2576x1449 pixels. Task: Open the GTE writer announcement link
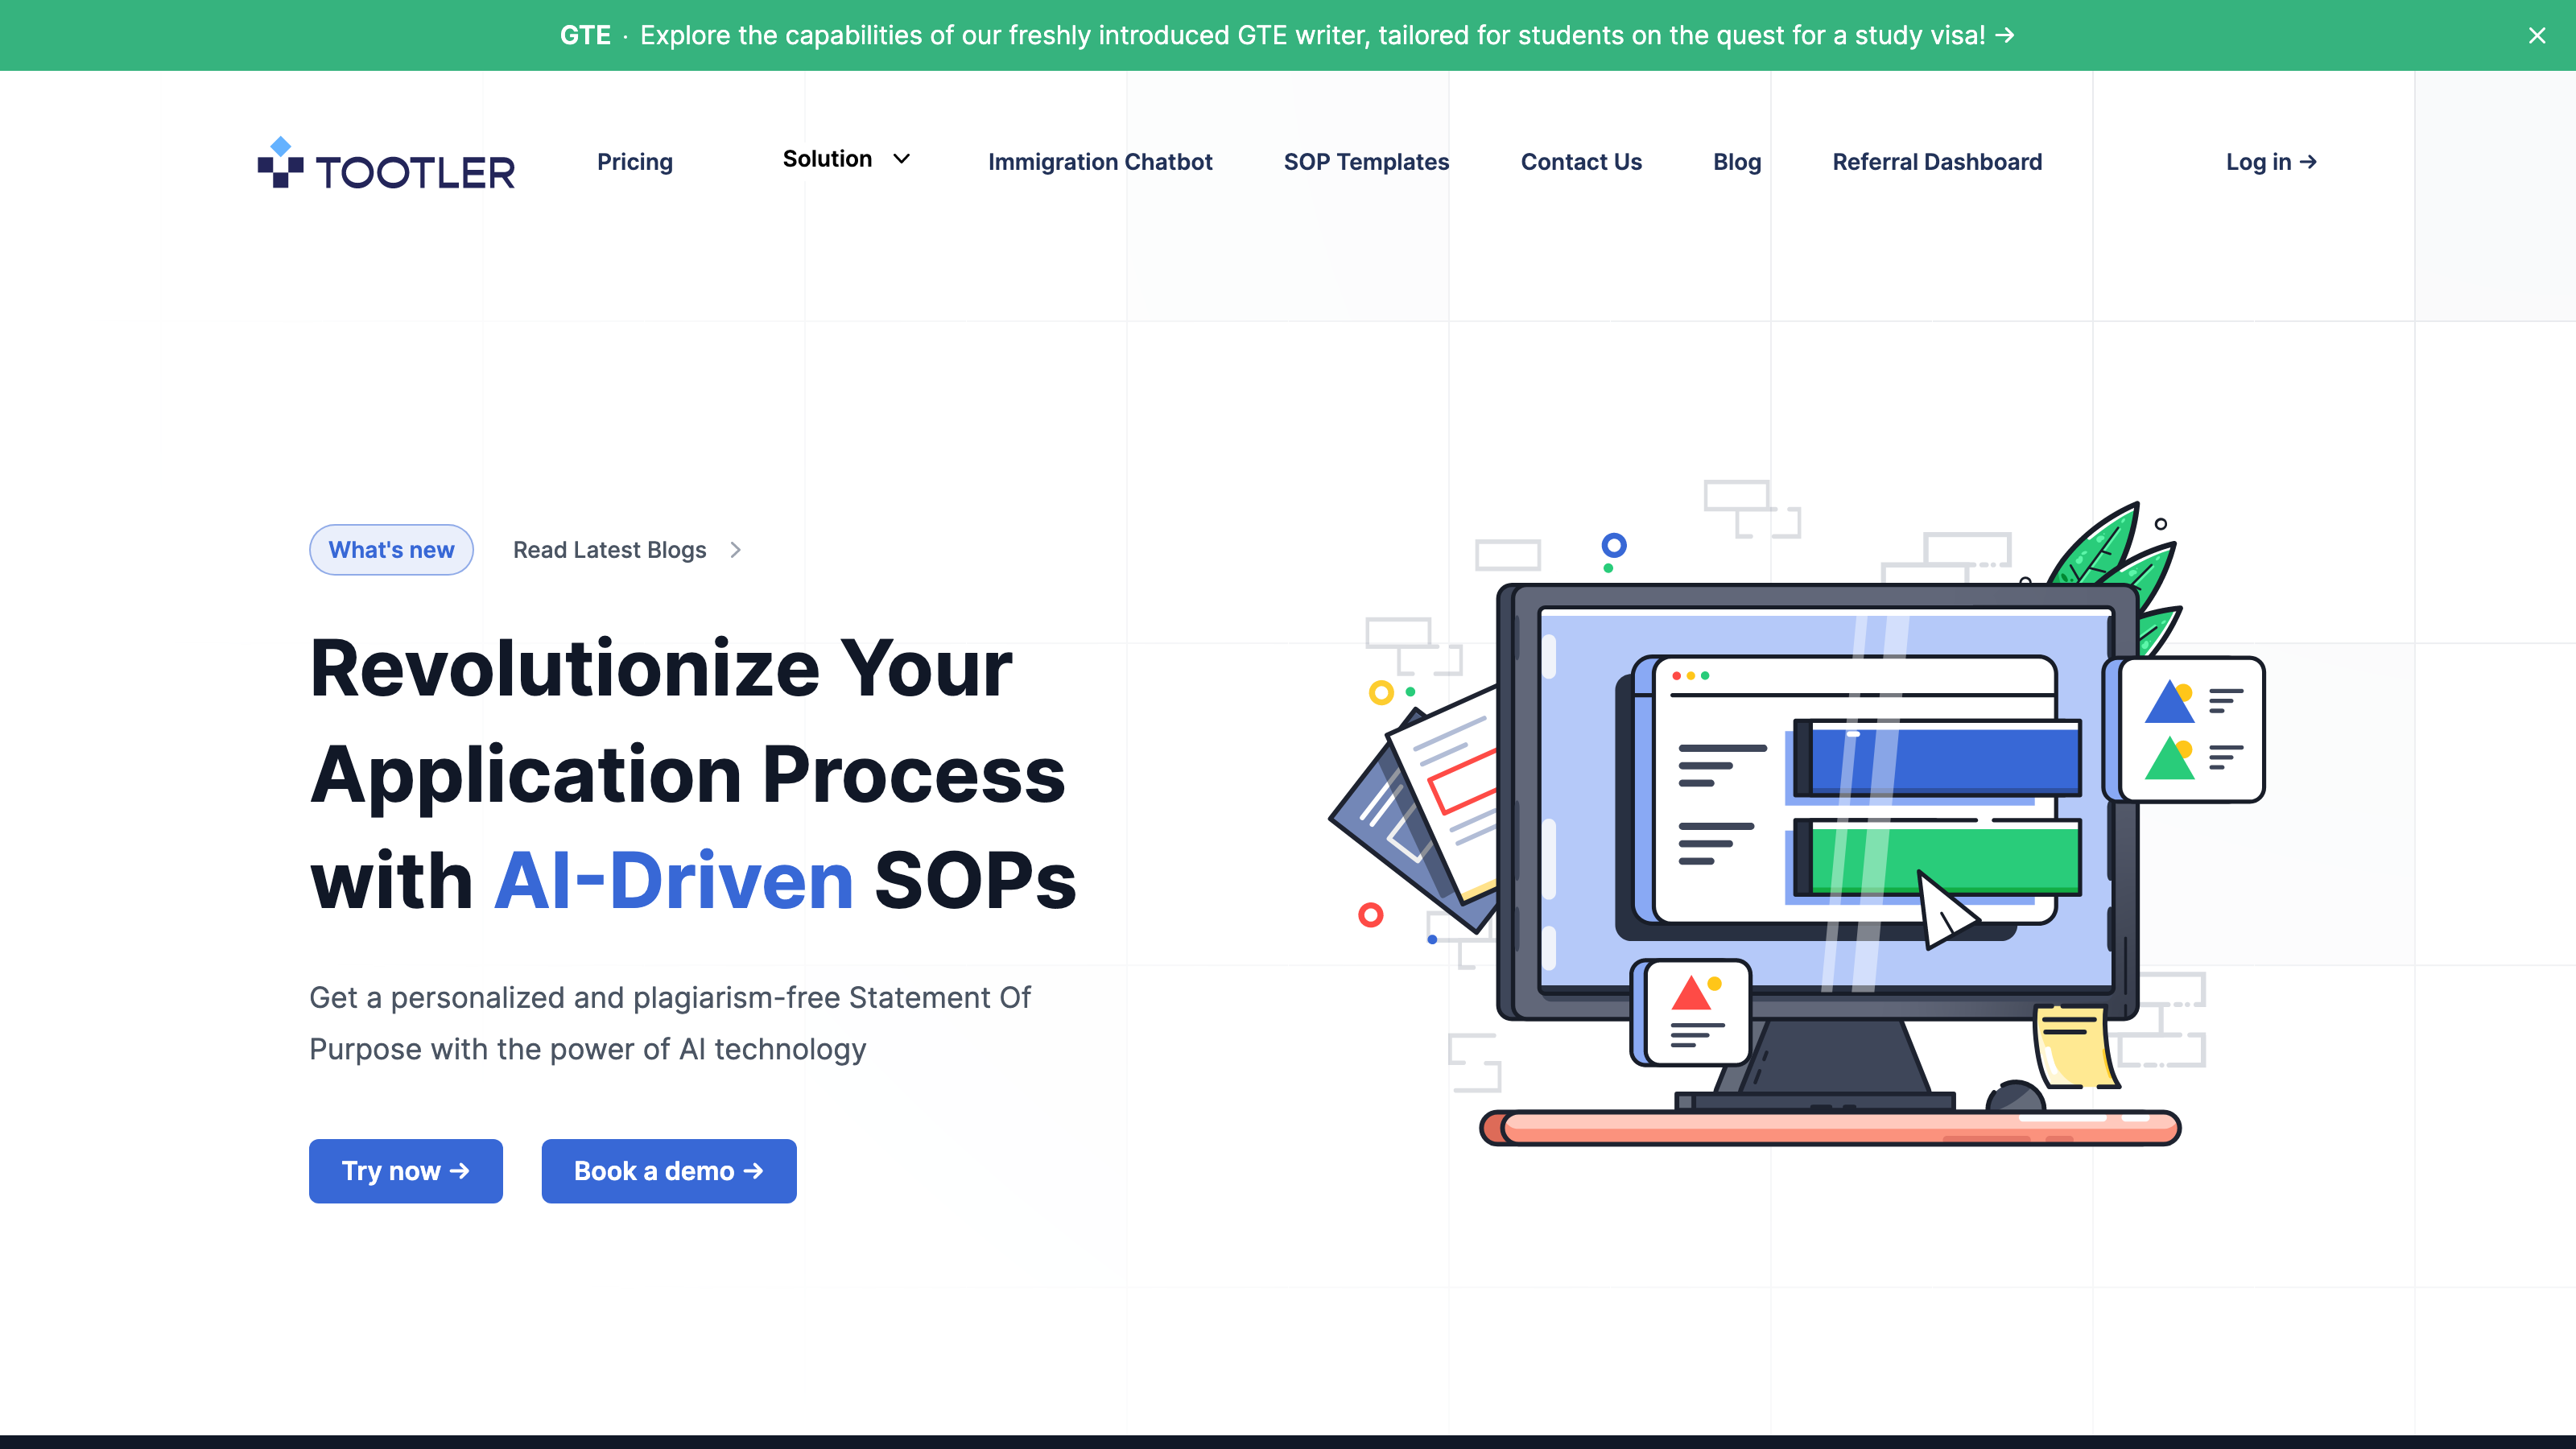pos(1287,35)
